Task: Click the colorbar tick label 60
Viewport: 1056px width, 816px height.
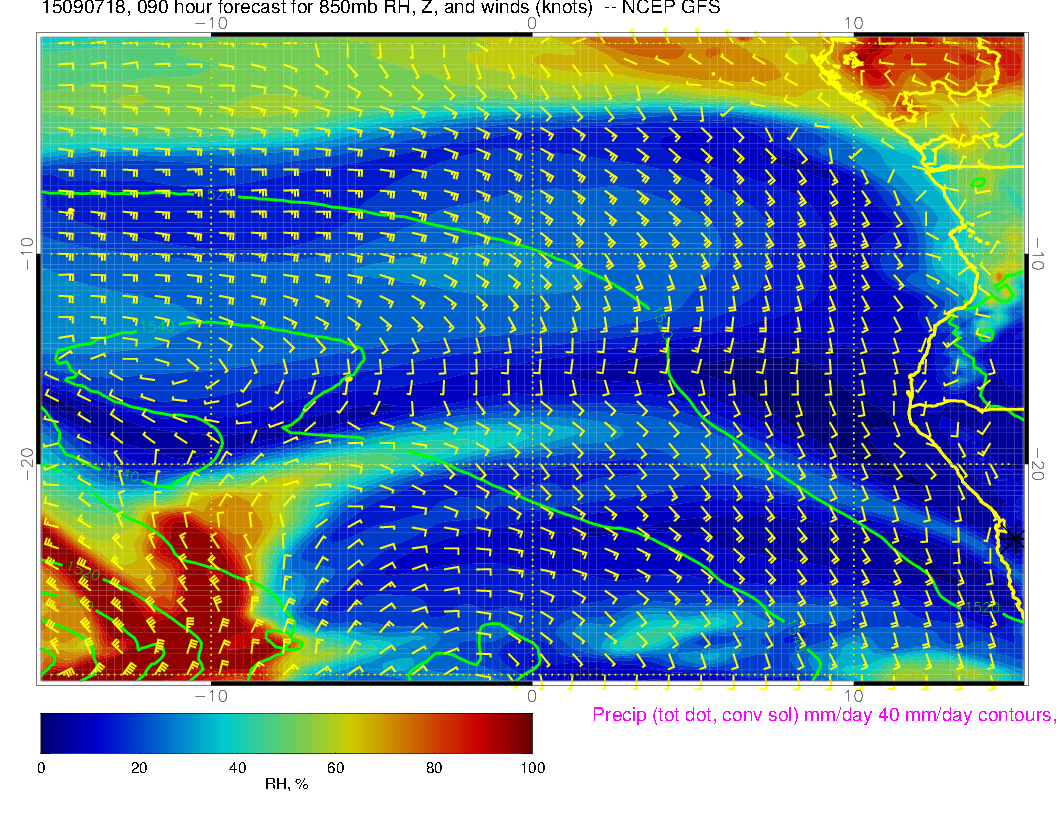Action: tap(335, 768)
